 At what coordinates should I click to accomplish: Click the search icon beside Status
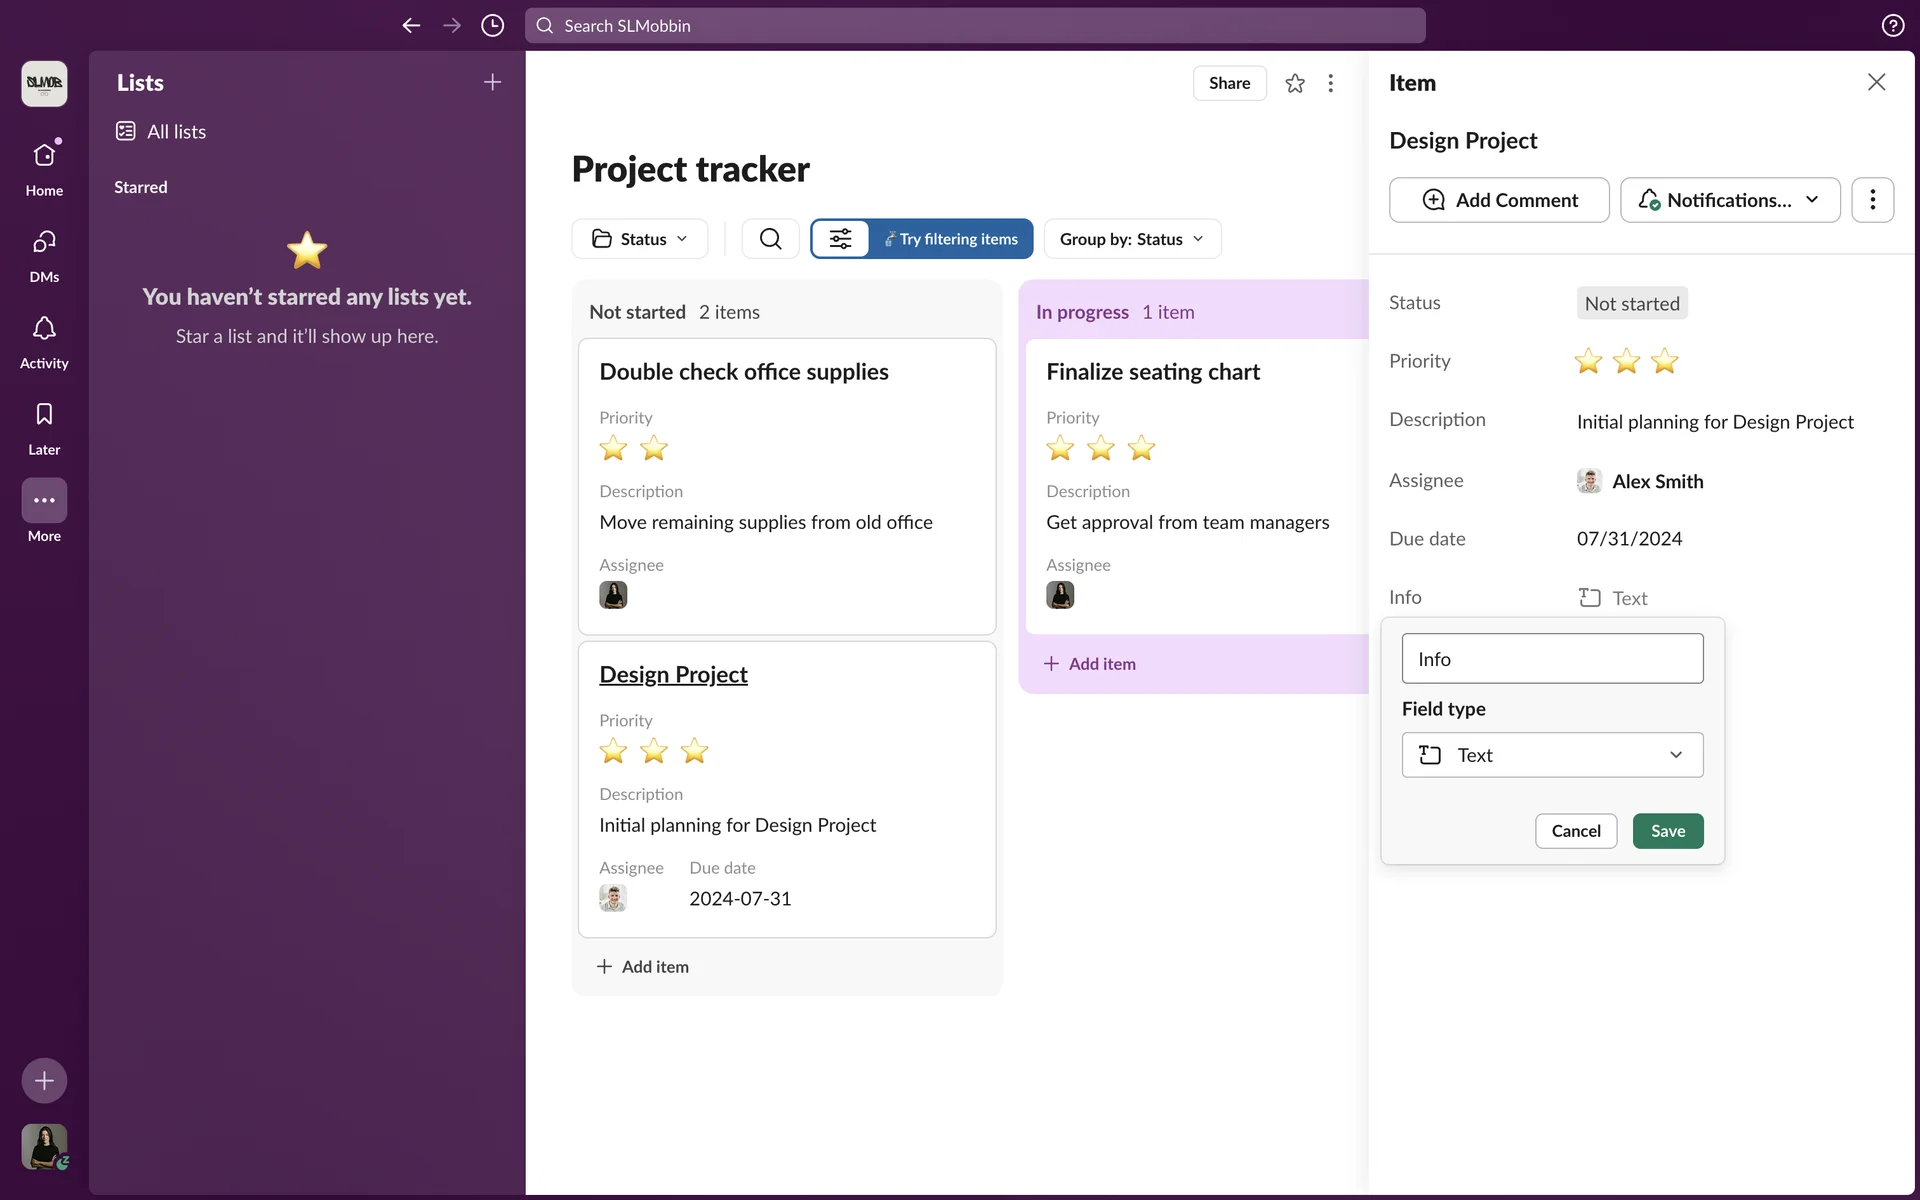click(x=770, y=239)
